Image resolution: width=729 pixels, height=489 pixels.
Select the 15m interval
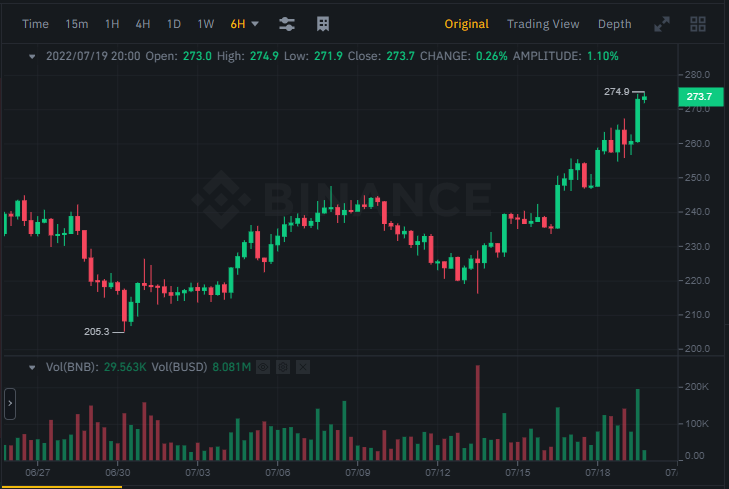(x=77, y=24)
